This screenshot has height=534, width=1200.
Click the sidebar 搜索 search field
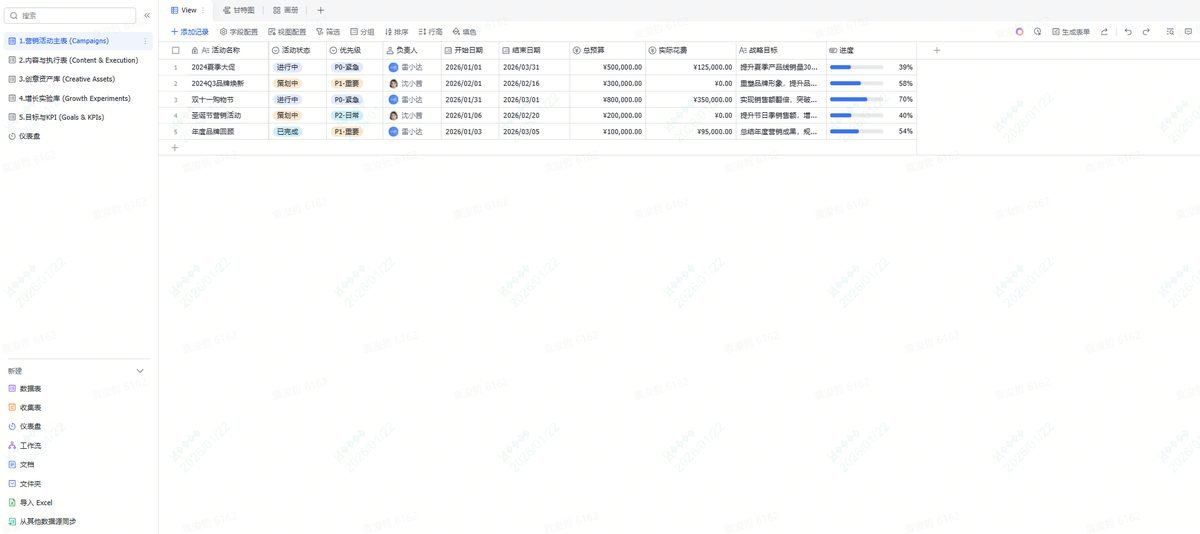tap(70, 16)
